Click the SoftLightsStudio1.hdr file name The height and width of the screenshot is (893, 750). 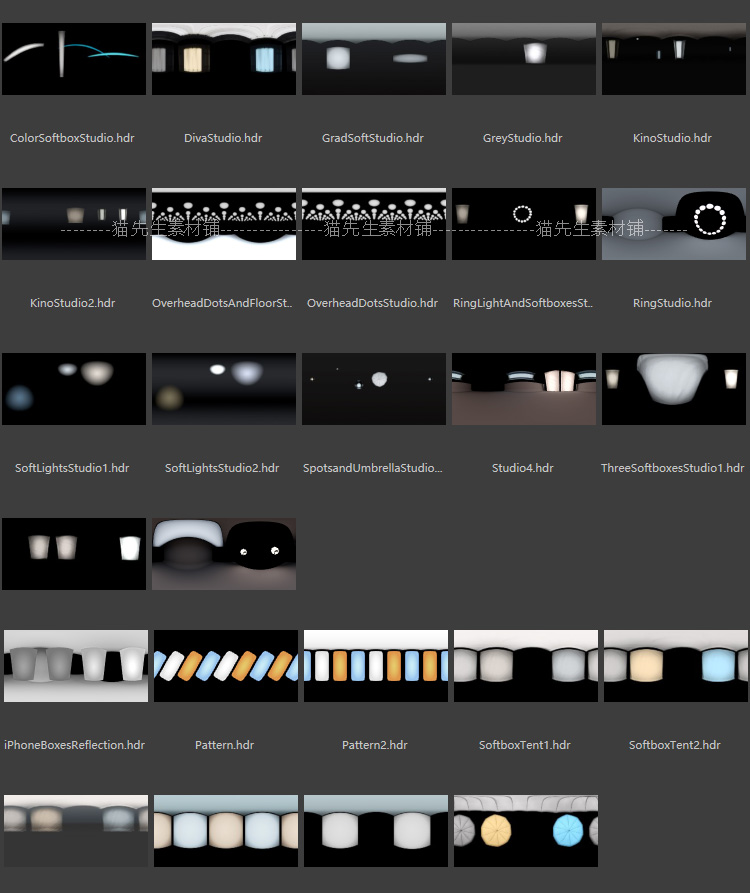point(72,468)
